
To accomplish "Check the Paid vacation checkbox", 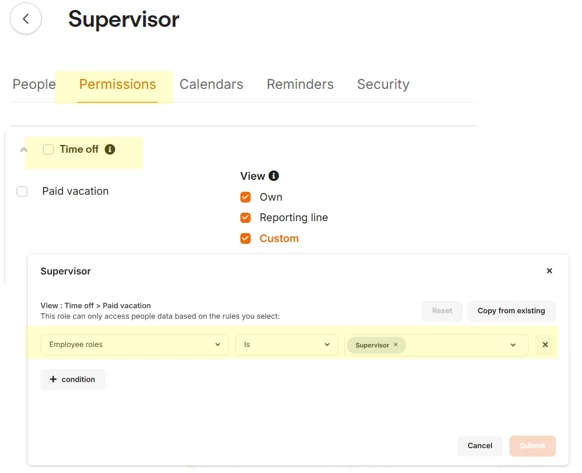I will [22, 191].
